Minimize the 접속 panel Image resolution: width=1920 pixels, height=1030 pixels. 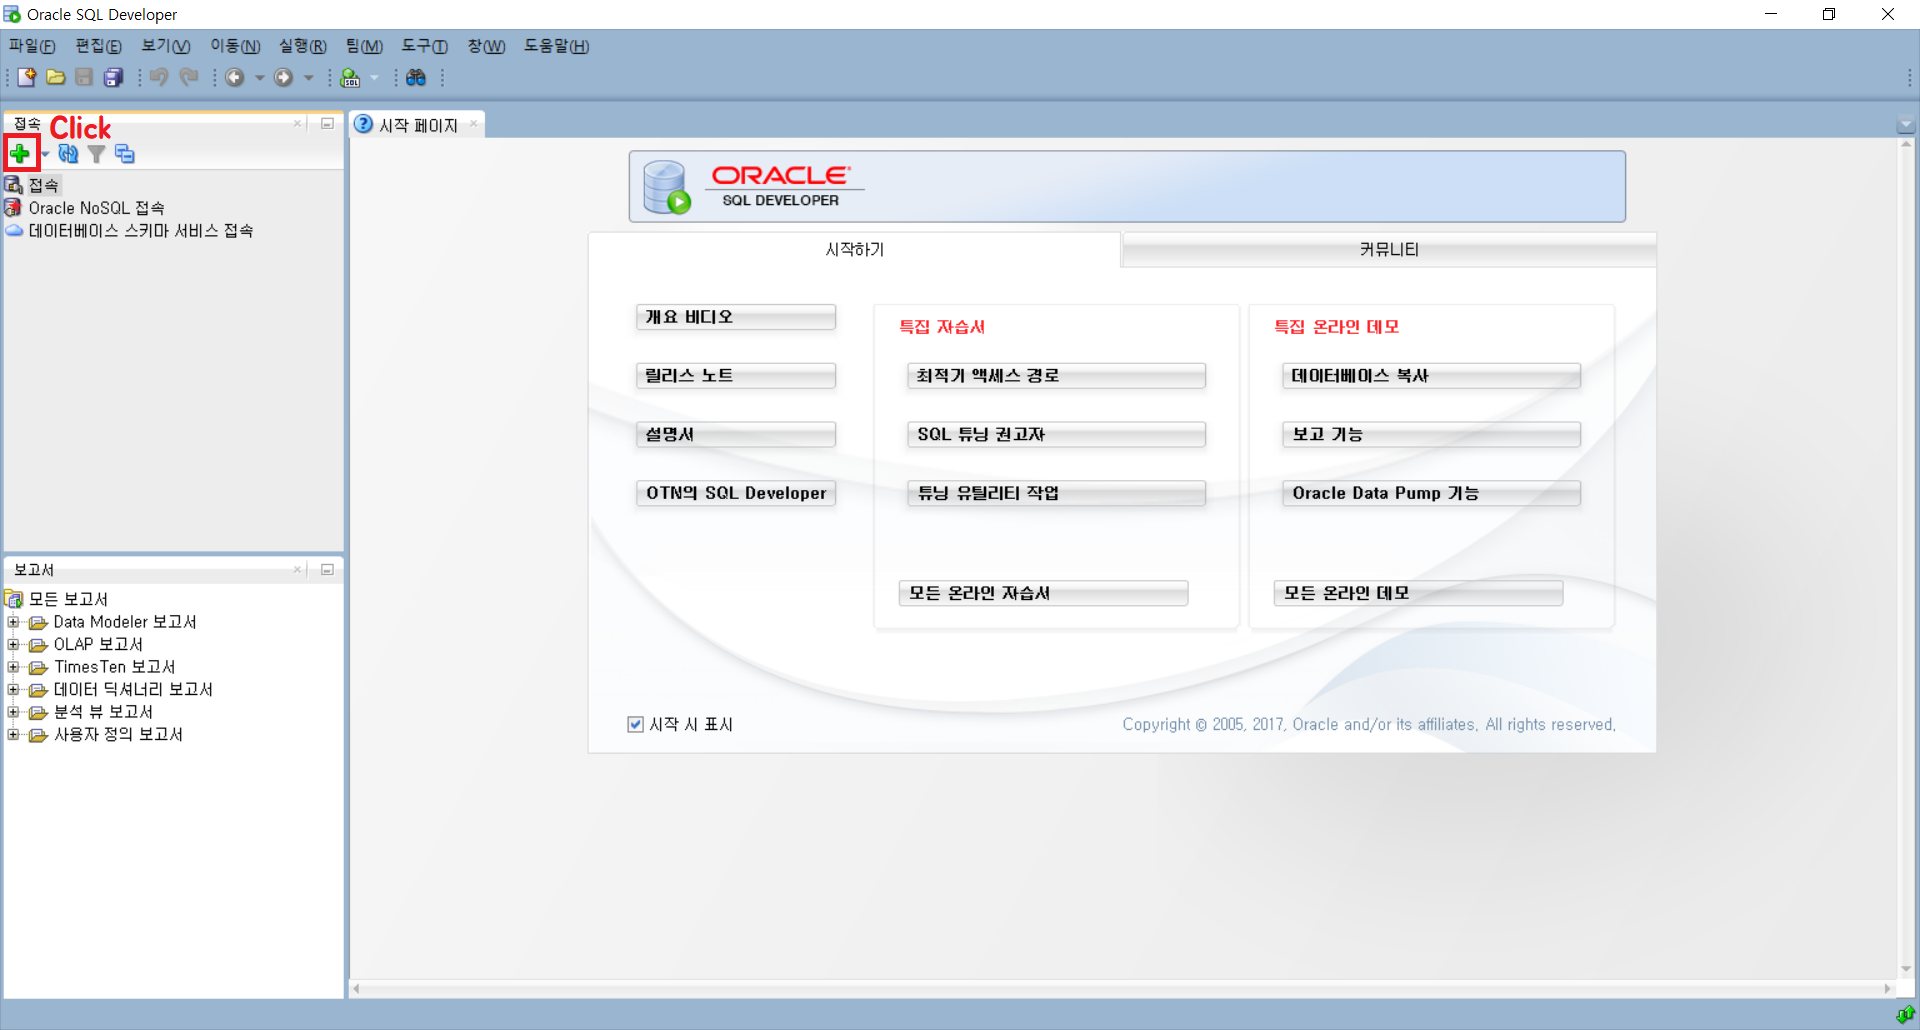(x=327, y=123)
